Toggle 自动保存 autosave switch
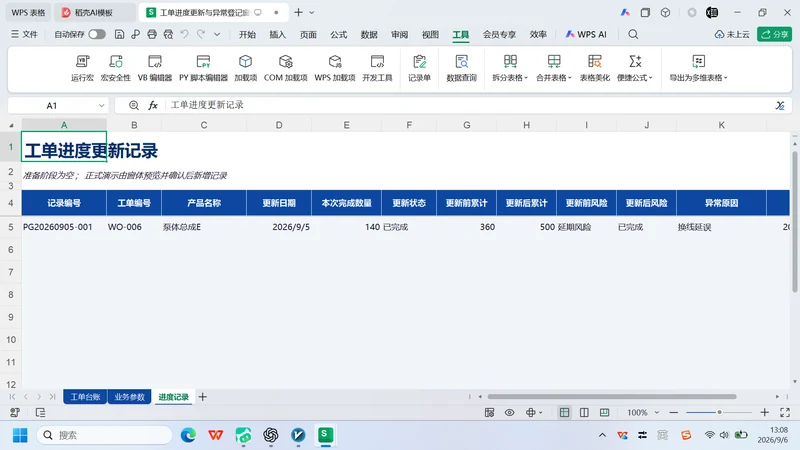Viewport: 800px width, 450px height. tap(96, 34)
